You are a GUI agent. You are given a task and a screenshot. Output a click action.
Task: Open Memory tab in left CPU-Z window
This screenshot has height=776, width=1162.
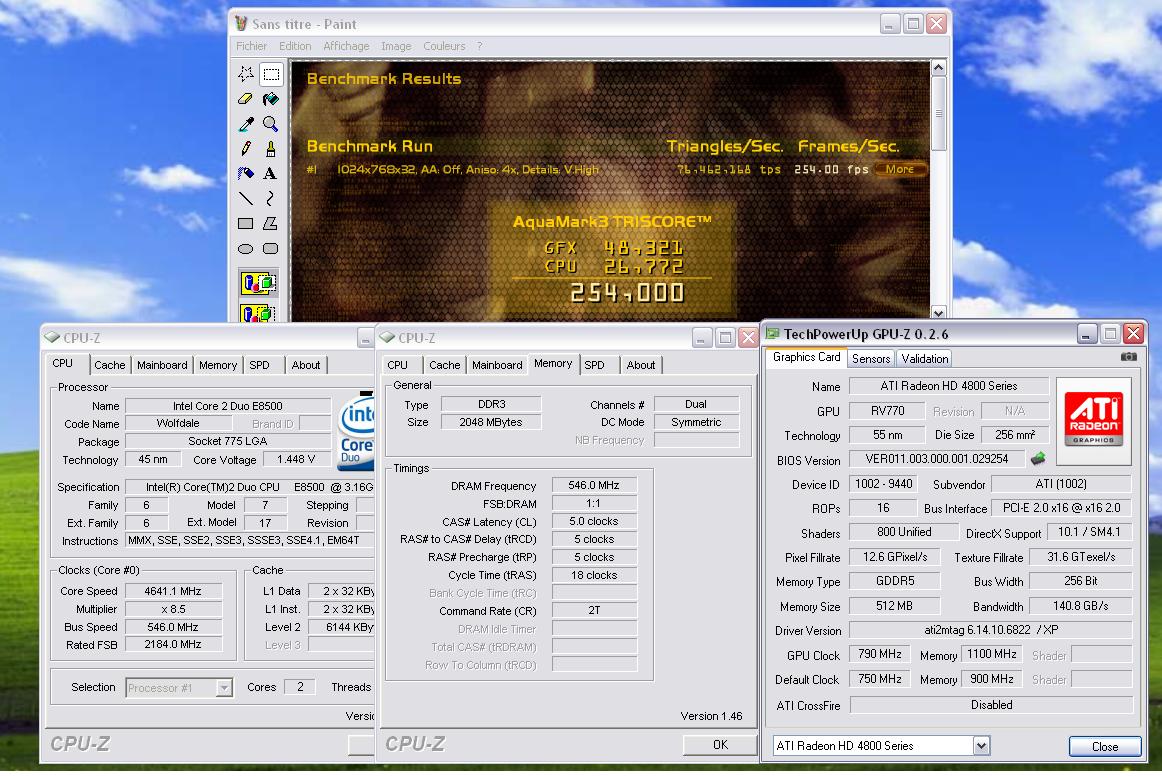tap(218, 365)
